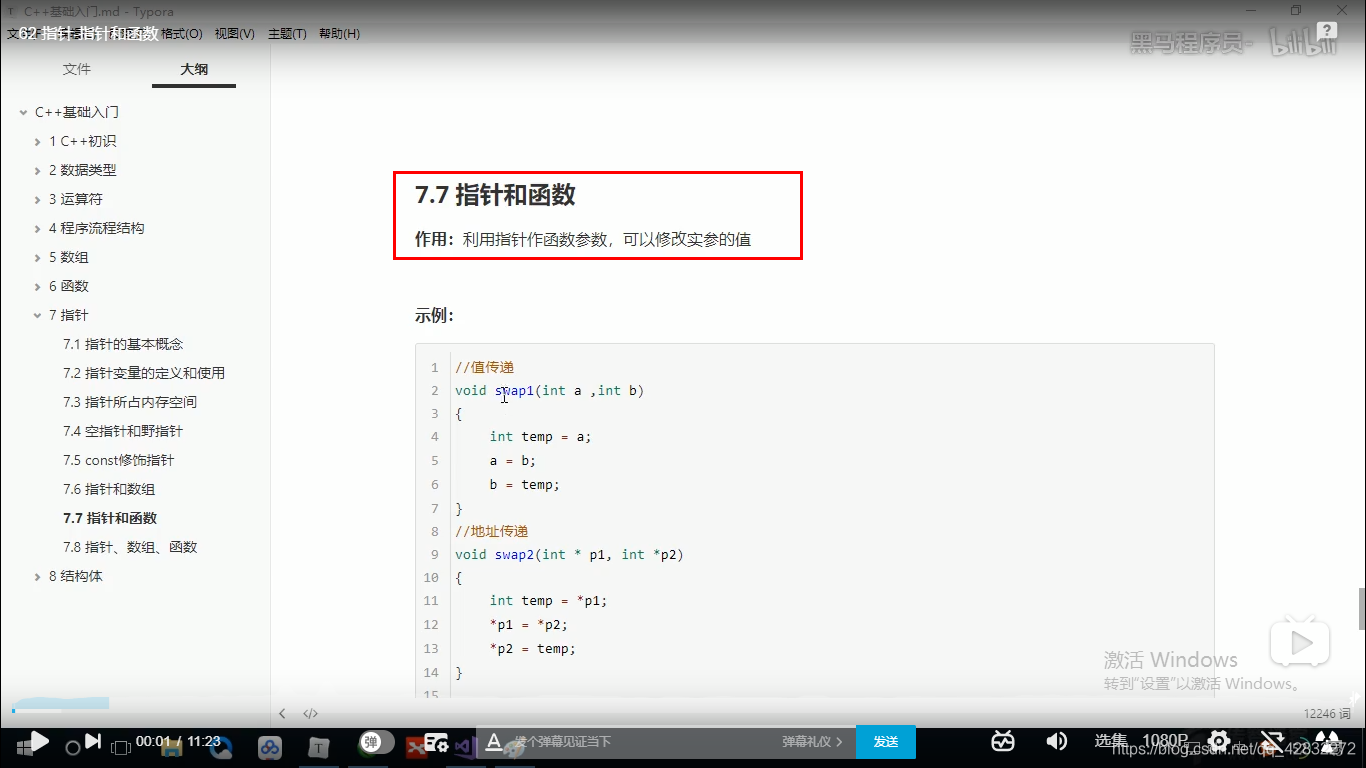Go to 7.8 指针、数组、函数 heading
The height and width of the screenshot is (768, 1366).
[x=130, y=547]
